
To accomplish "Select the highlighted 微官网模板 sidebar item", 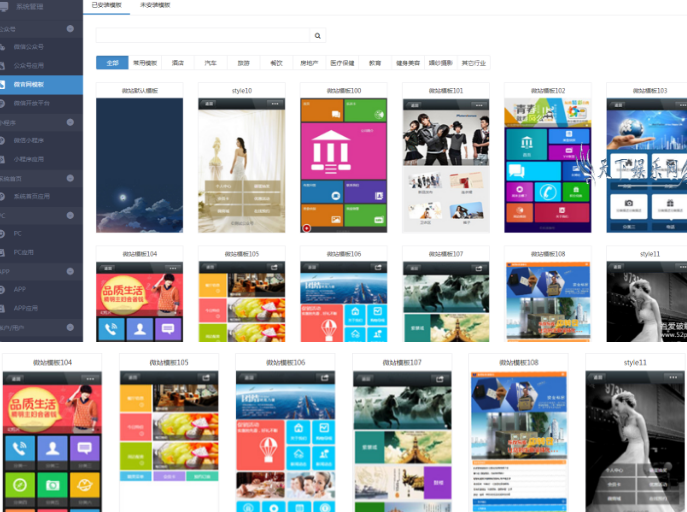I will click(41, 85).
